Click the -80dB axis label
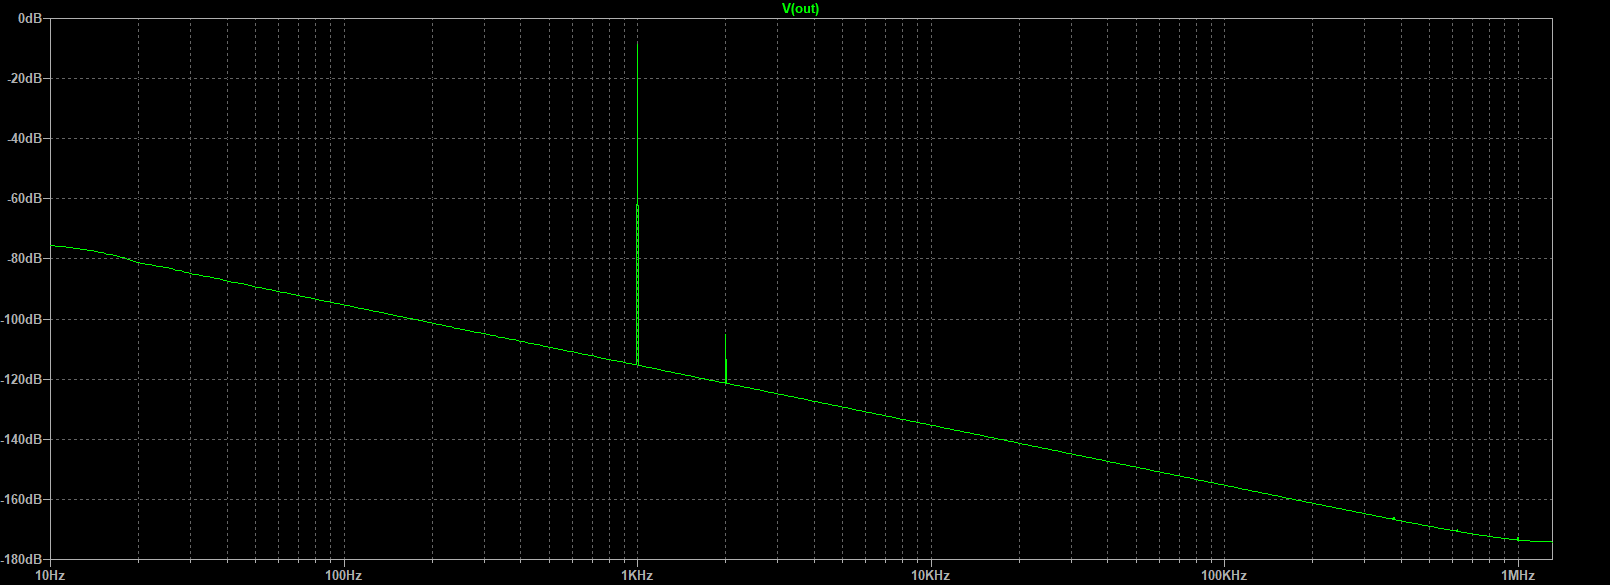Image resolution: width=1610 pixels, height=585 pixels. [x=27, y=258]
